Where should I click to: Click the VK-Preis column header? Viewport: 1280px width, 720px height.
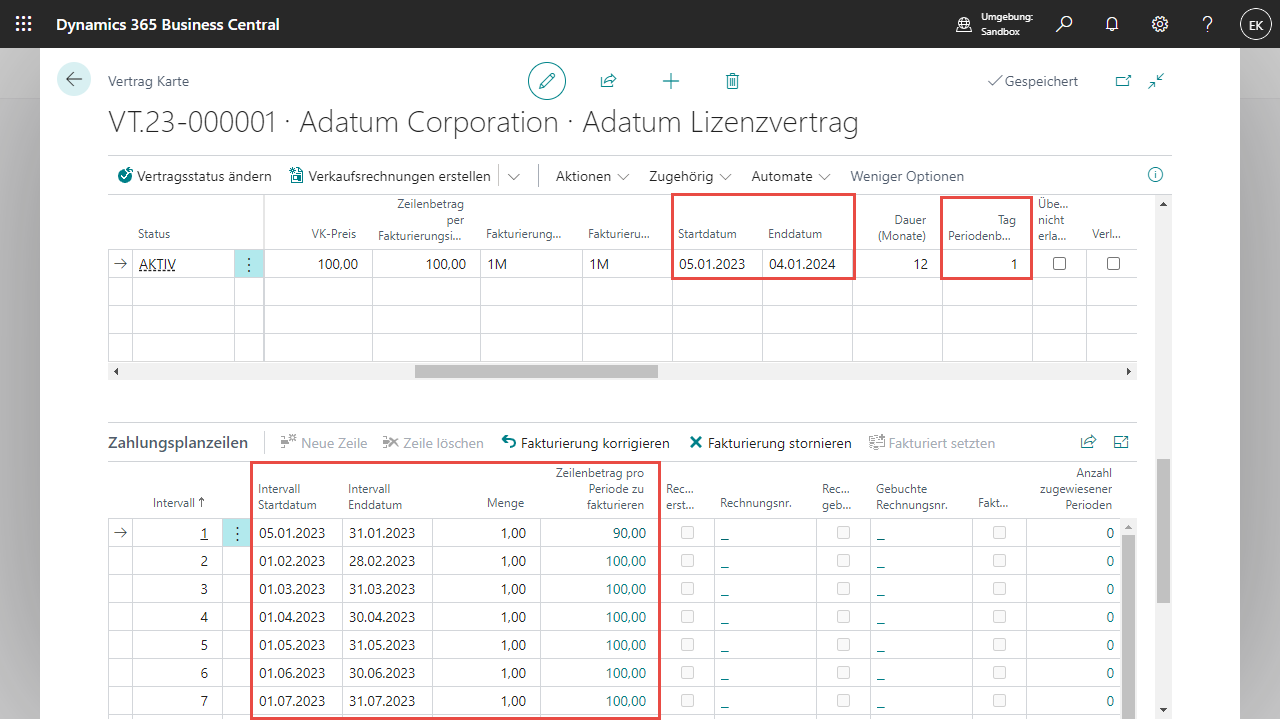pyautogui.click(x=336, y=234)
